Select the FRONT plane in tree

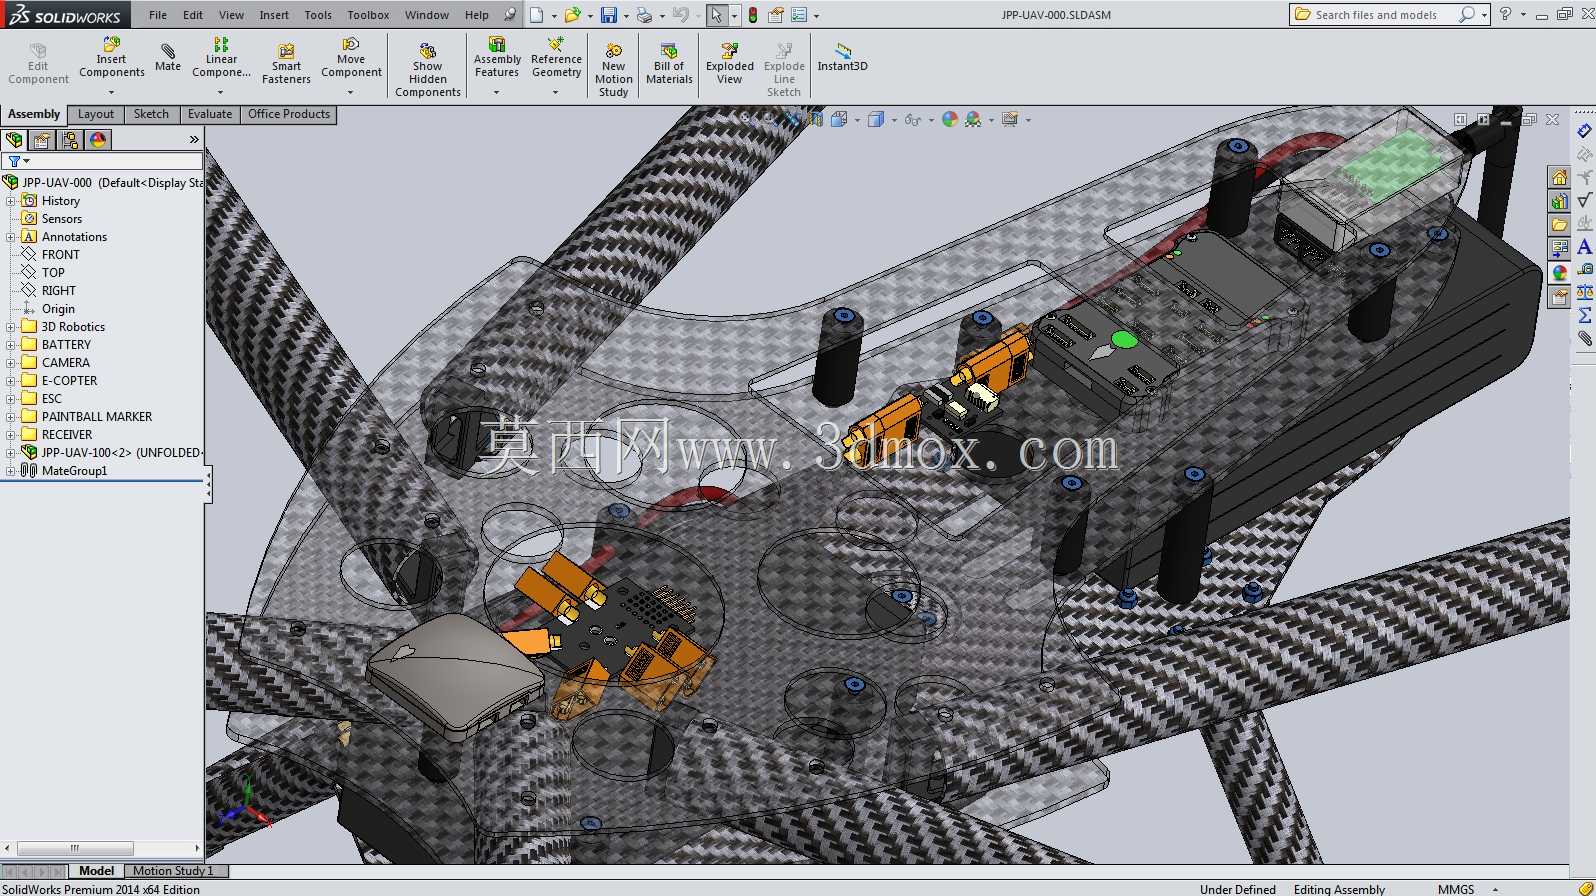61,255
